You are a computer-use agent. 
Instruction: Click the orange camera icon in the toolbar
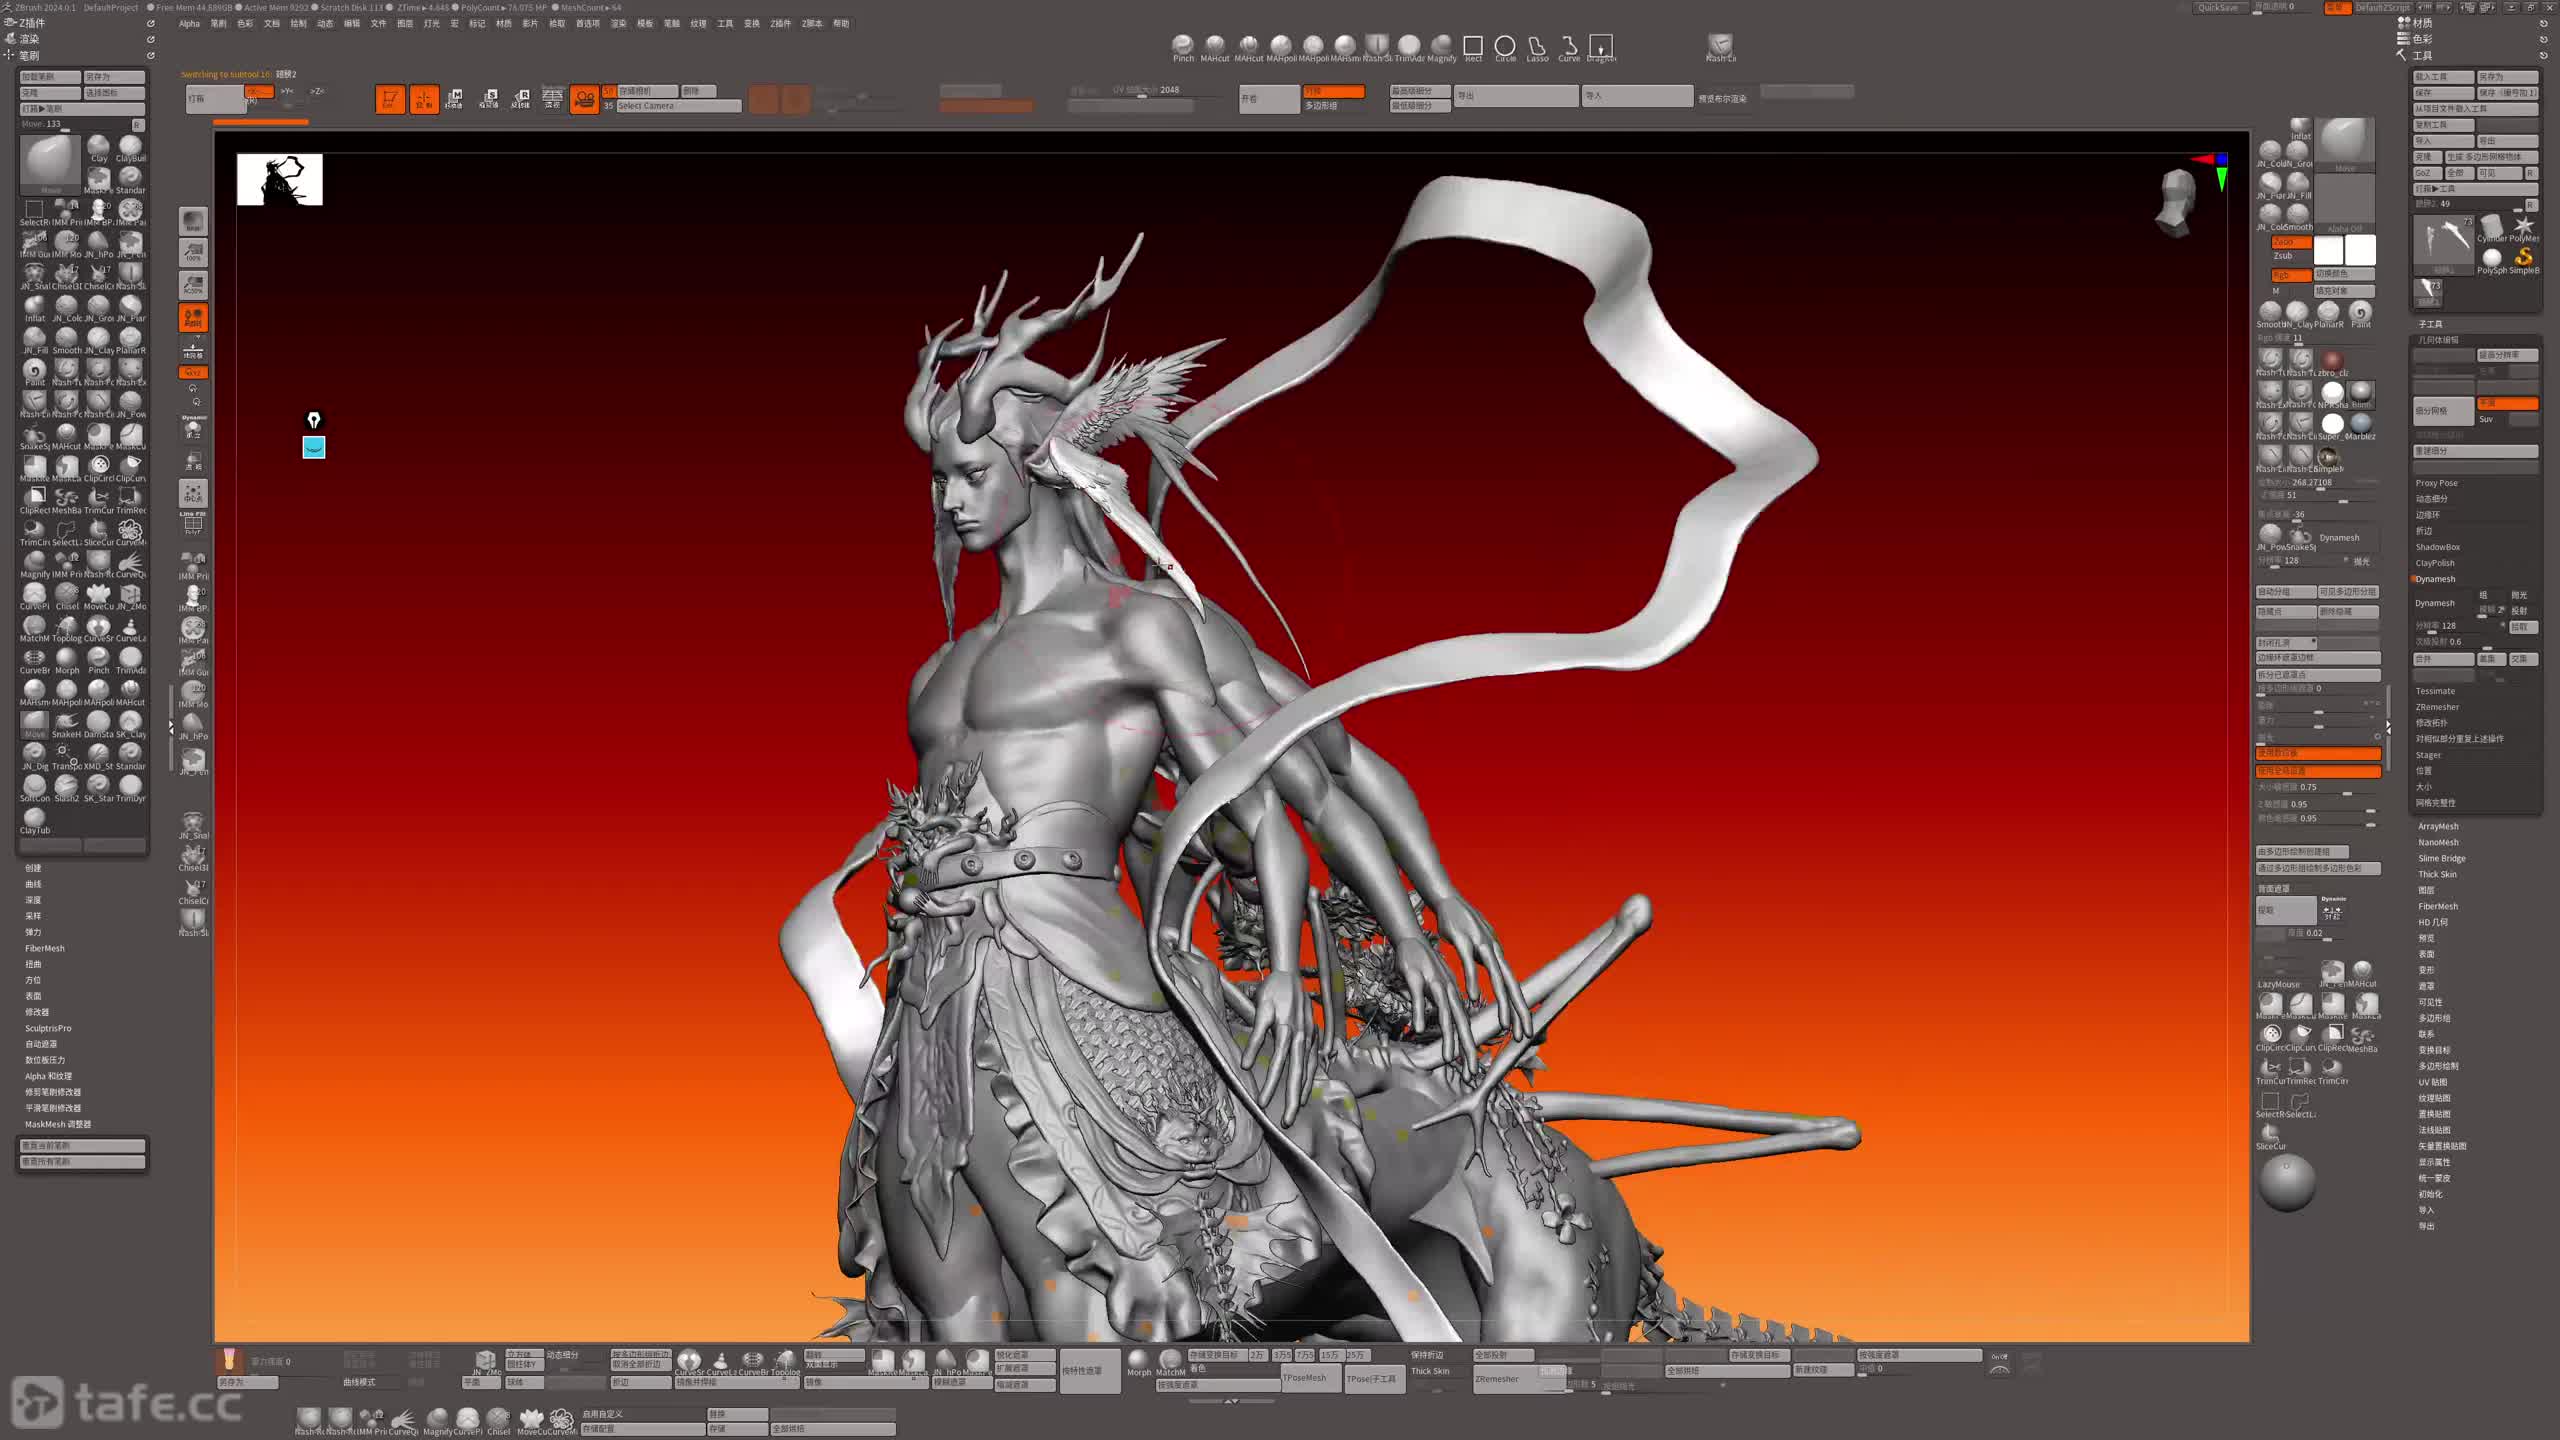tap(584, 99)
